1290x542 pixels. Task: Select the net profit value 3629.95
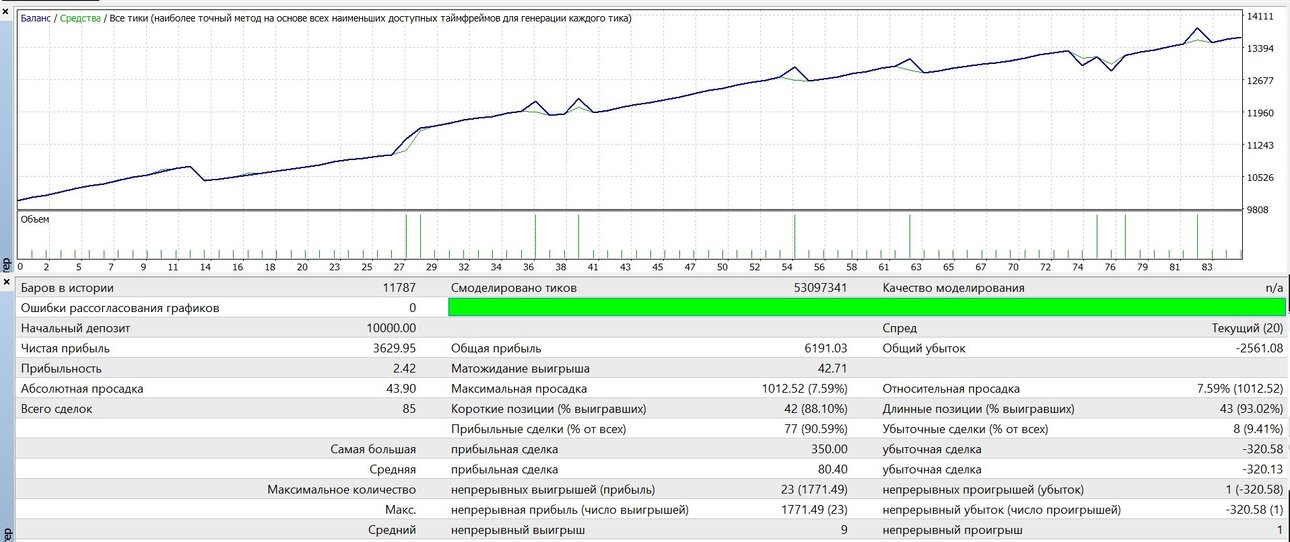click(x=395, y=348)
